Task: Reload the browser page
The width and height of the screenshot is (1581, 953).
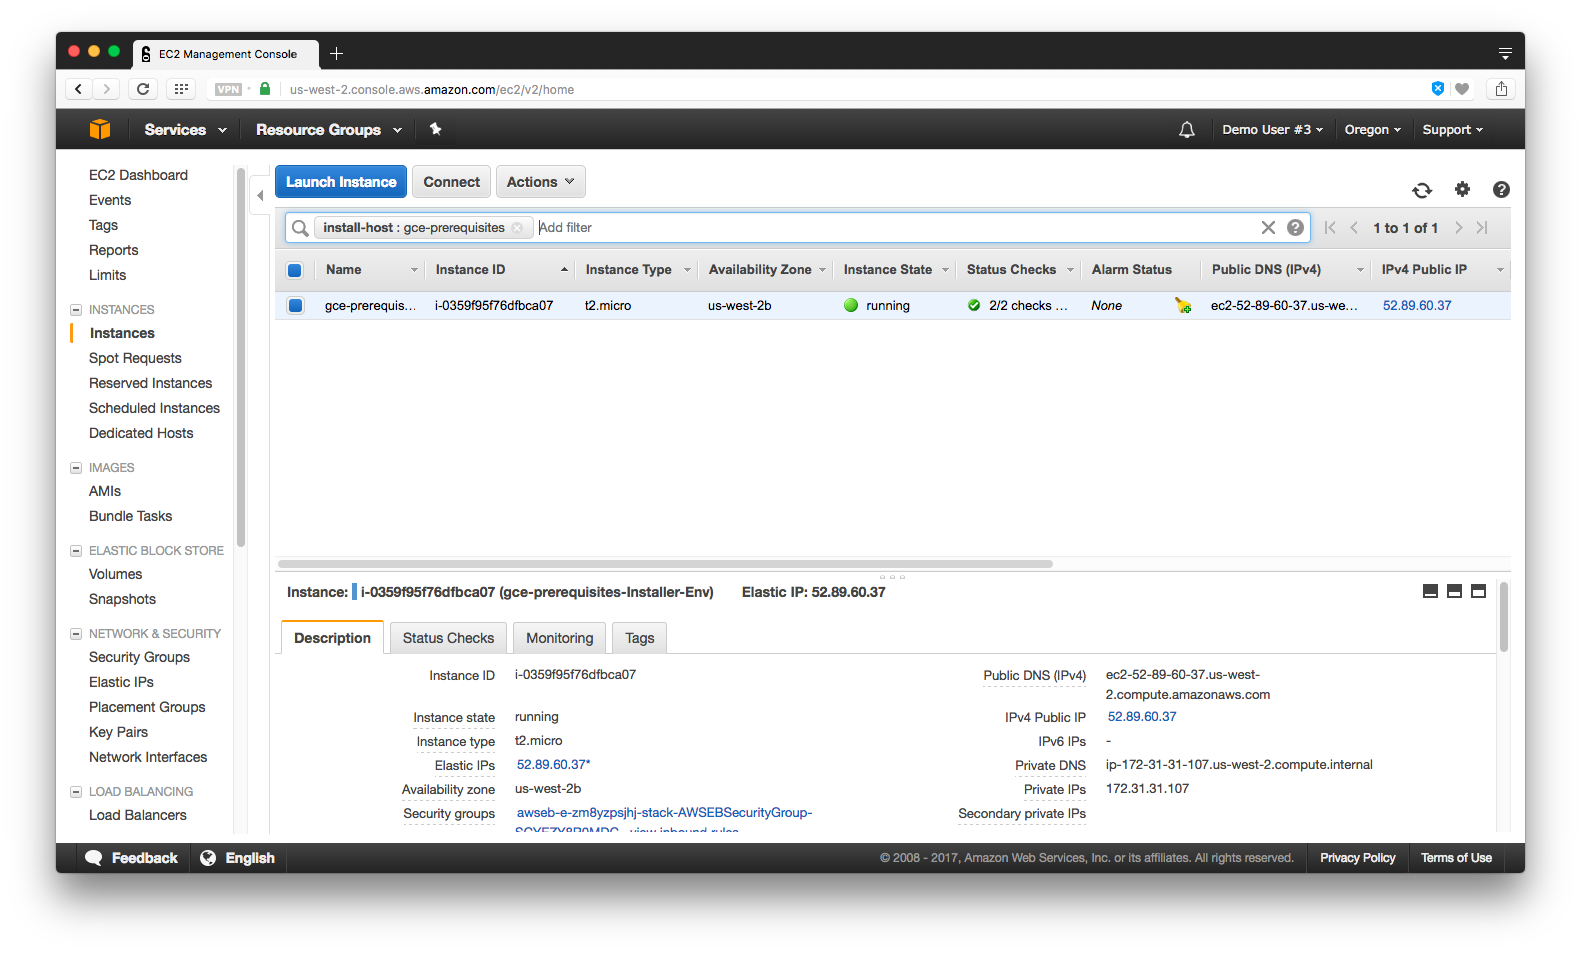Action: point(143,89)
